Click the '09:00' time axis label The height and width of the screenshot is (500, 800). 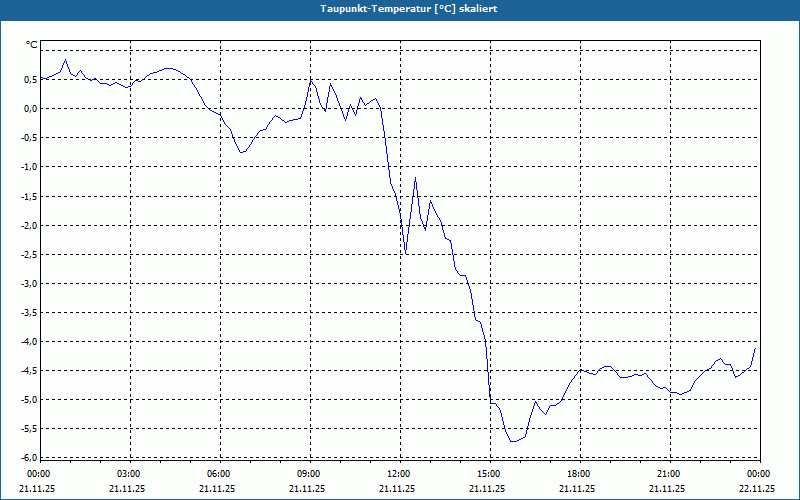(x=309, y=474)
